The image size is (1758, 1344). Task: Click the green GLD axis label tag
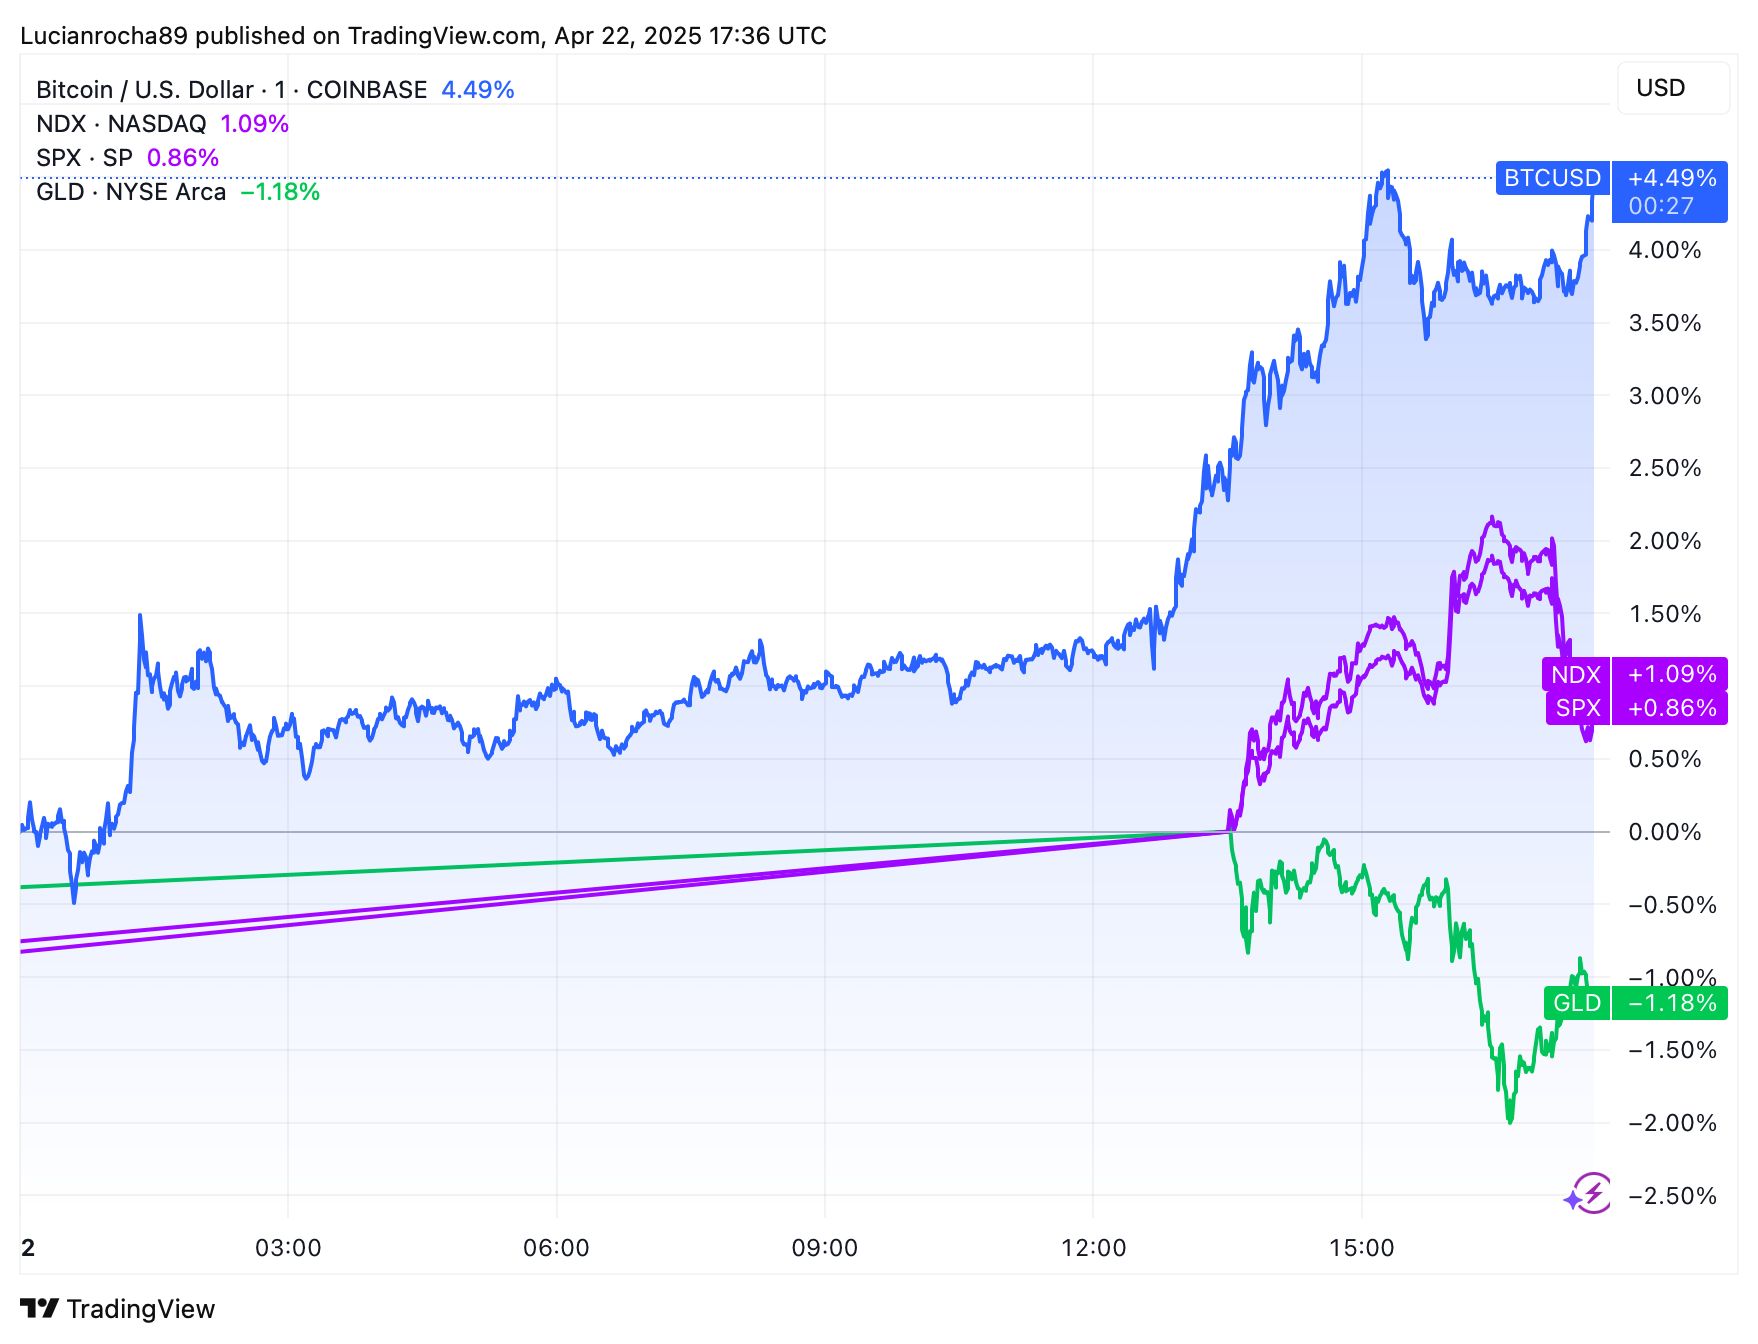pyautogui.click(x=1577, y=1003)
